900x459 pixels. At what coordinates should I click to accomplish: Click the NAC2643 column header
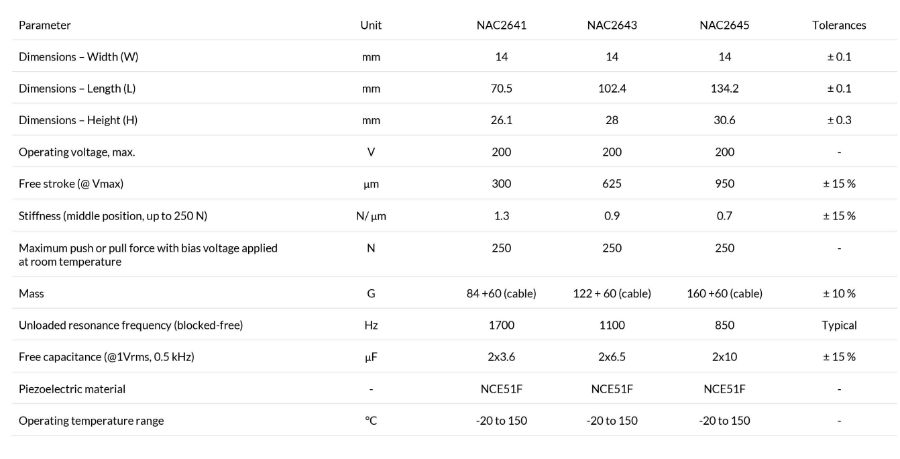612,25
